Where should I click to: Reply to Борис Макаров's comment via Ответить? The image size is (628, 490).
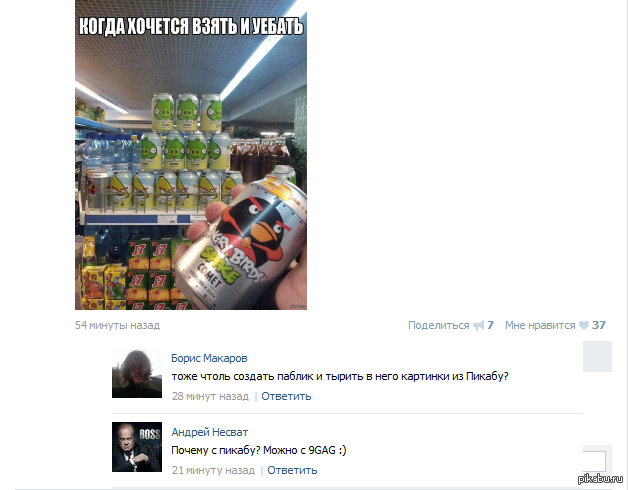click(286, 396)
